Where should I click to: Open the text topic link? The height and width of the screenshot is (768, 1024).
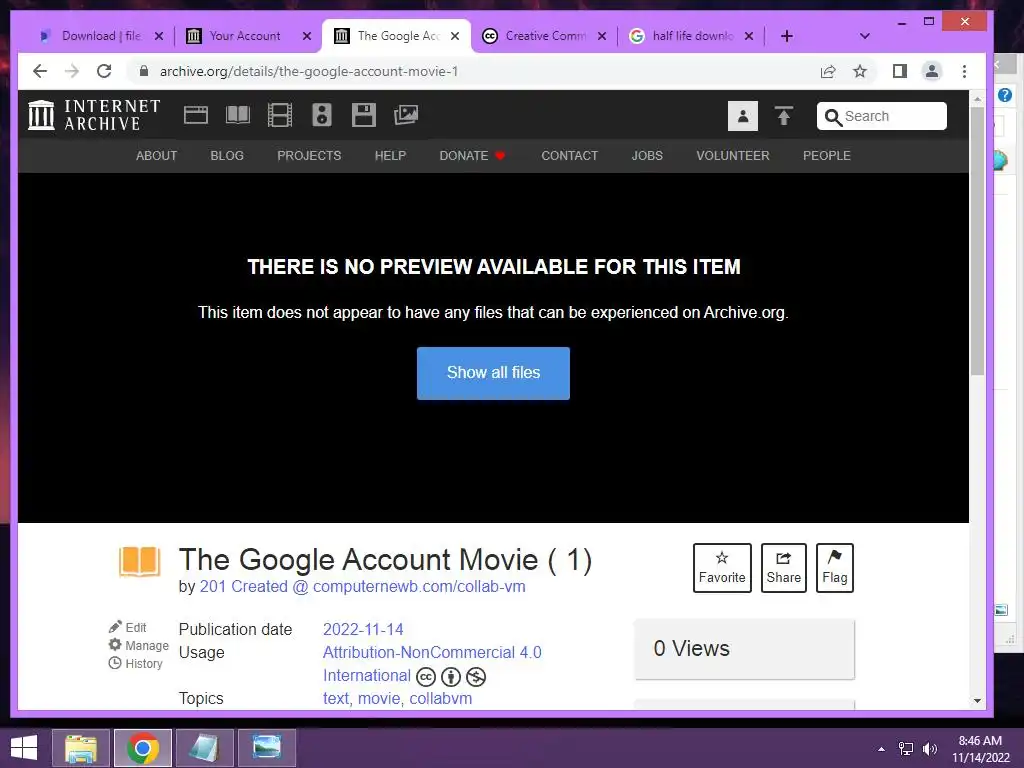[336, 699]
